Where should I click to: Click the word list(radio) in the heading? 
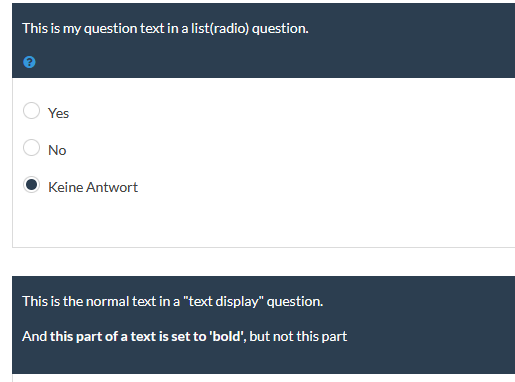click(x=220, y=29)
